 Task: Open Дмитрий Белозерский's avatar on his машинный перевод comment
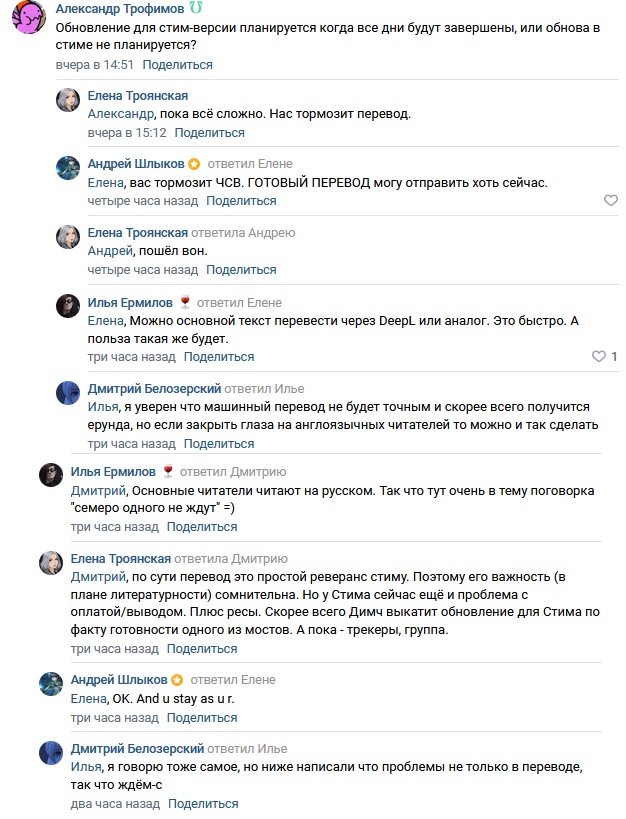click(68, 393)
